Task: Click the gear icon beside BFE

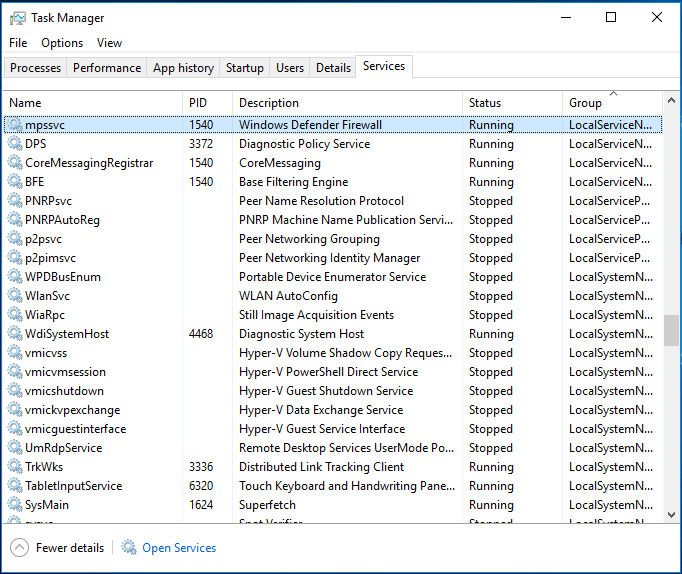Action: coord(15,182)
